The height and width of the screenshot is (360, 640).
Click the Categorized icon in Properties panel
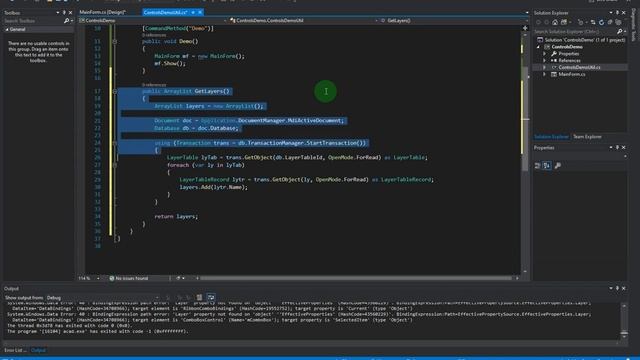[x=538, y=165]
